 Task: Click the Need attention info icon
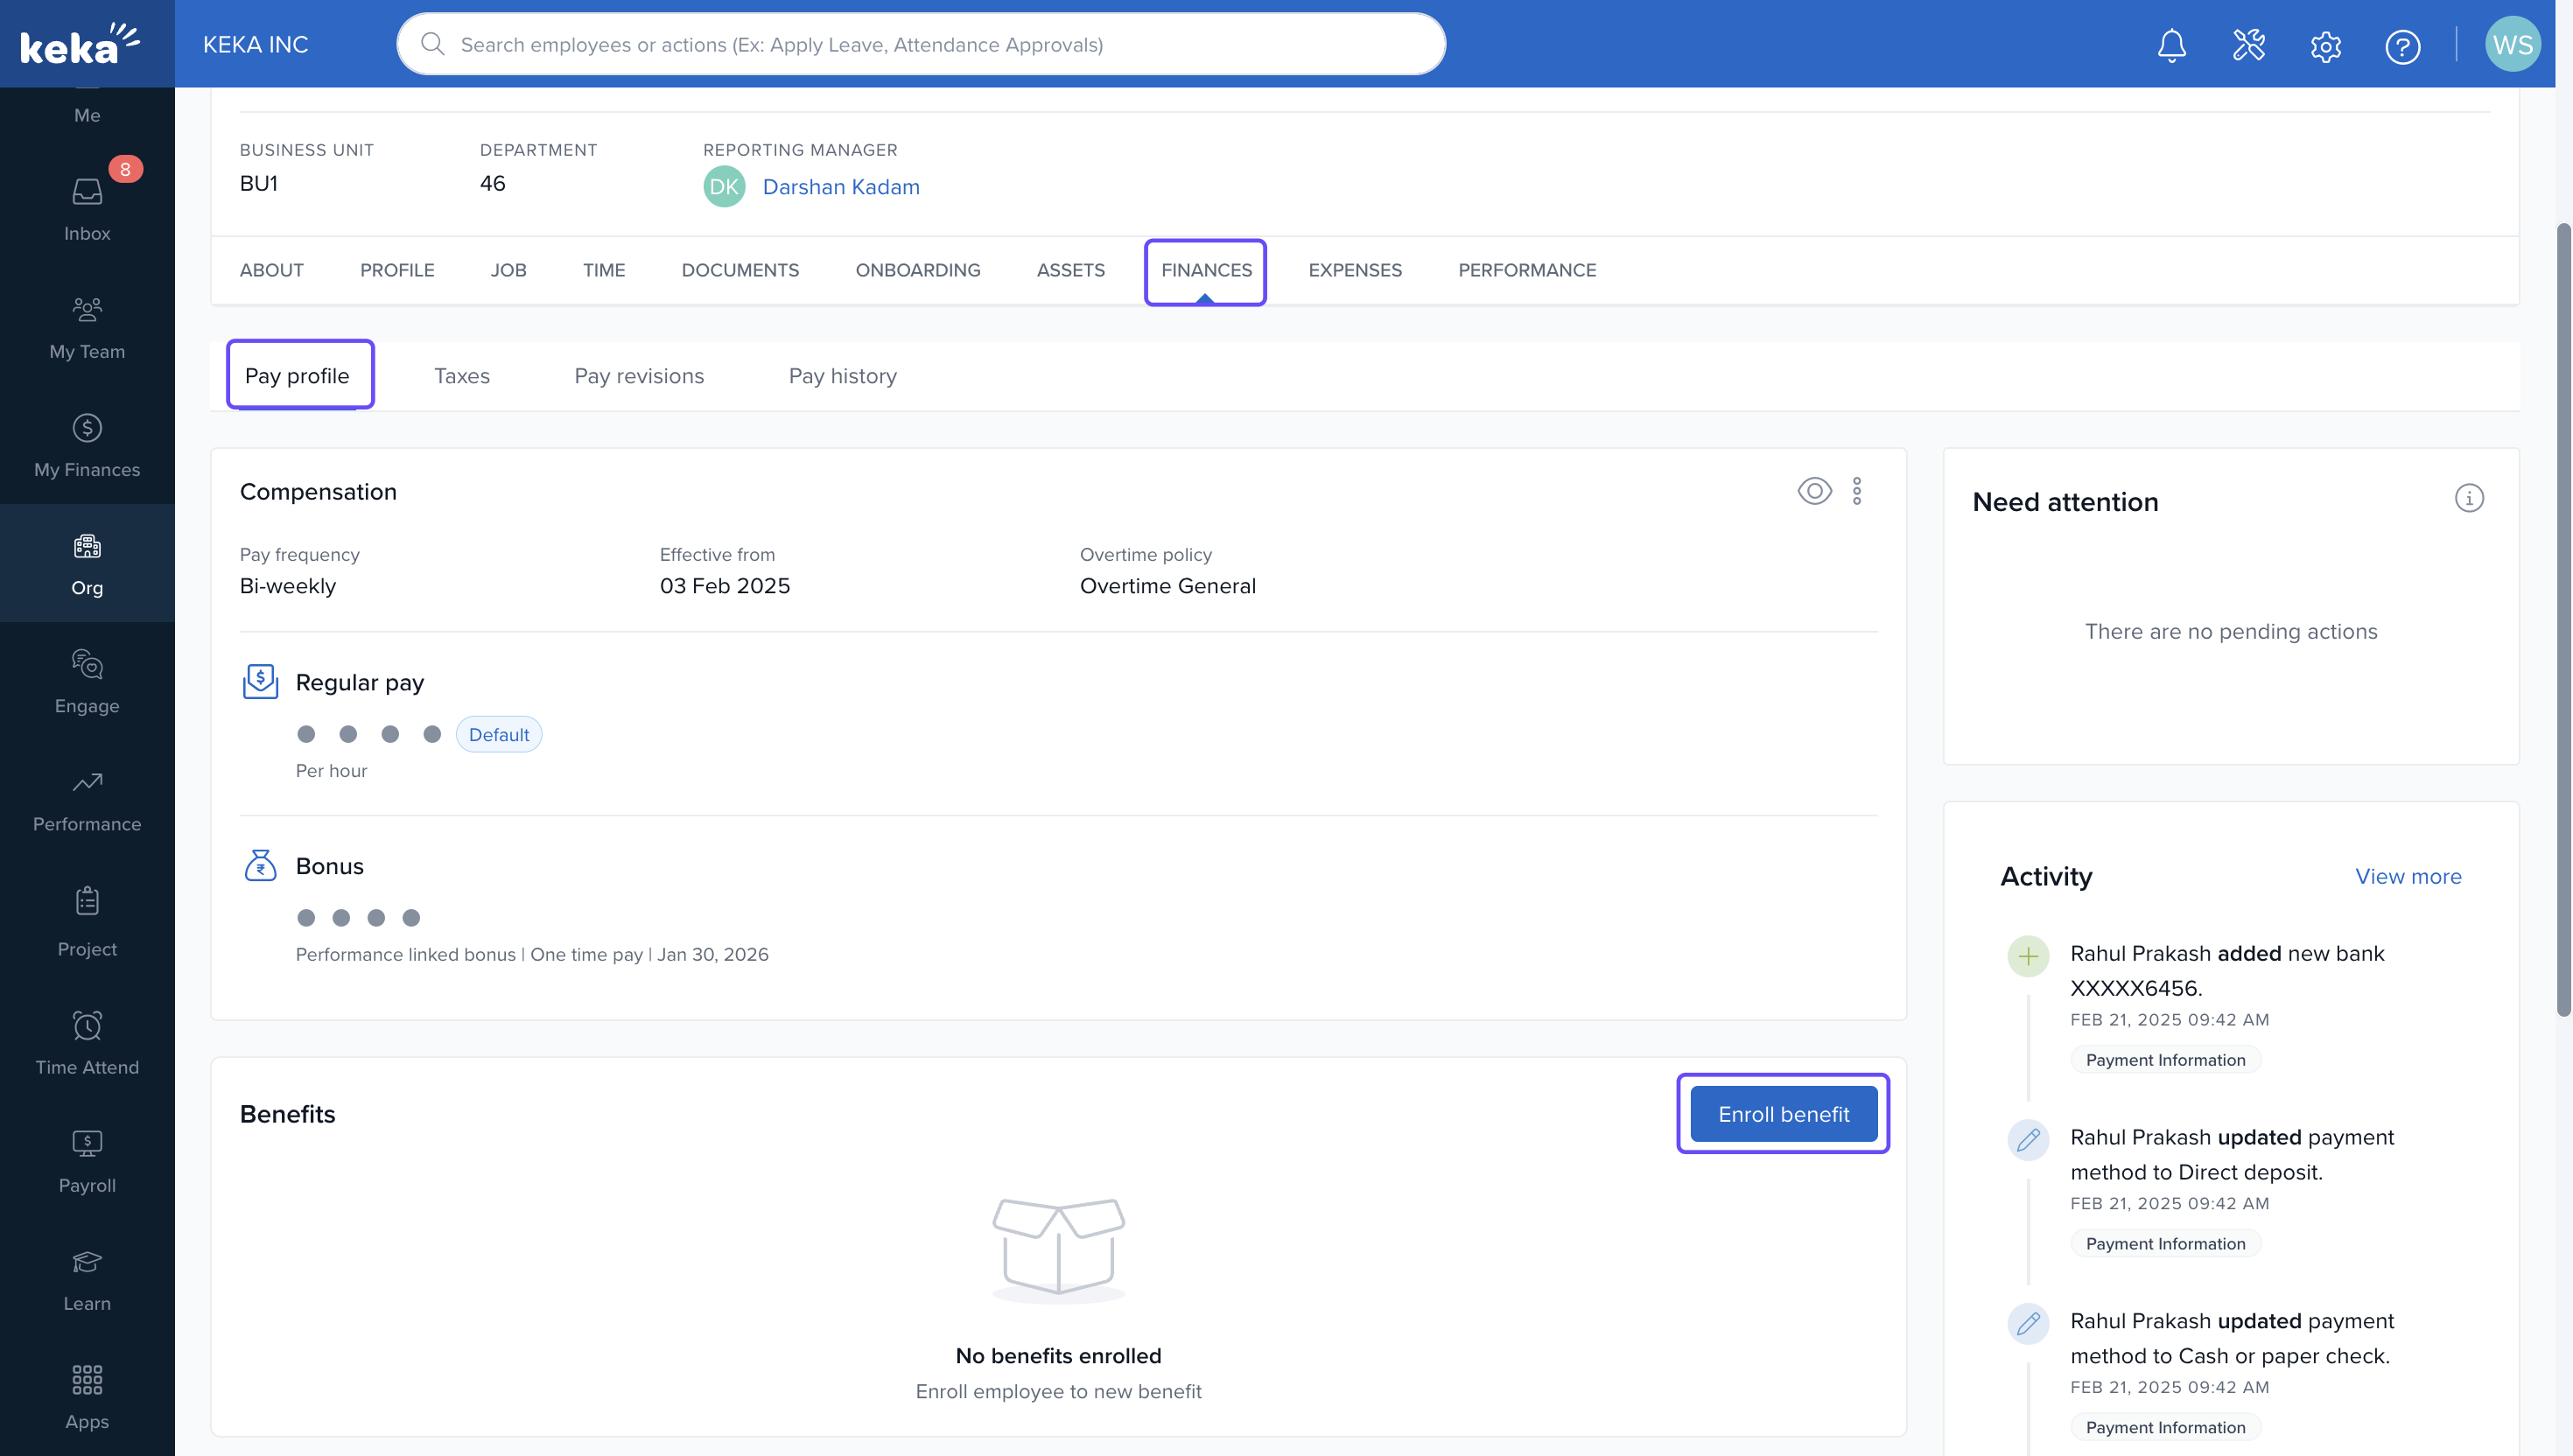[x=2468, y=498]
